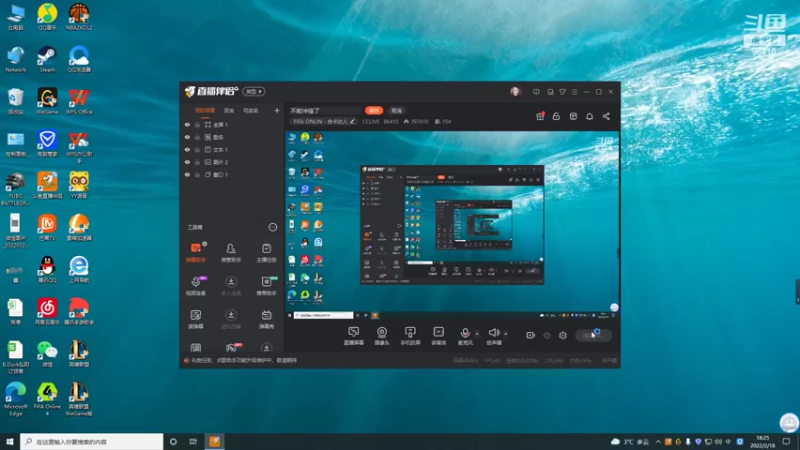Viewport: 800px width, 450px height.
Task: Click the pill button beside the app logo
Action: 254,91
